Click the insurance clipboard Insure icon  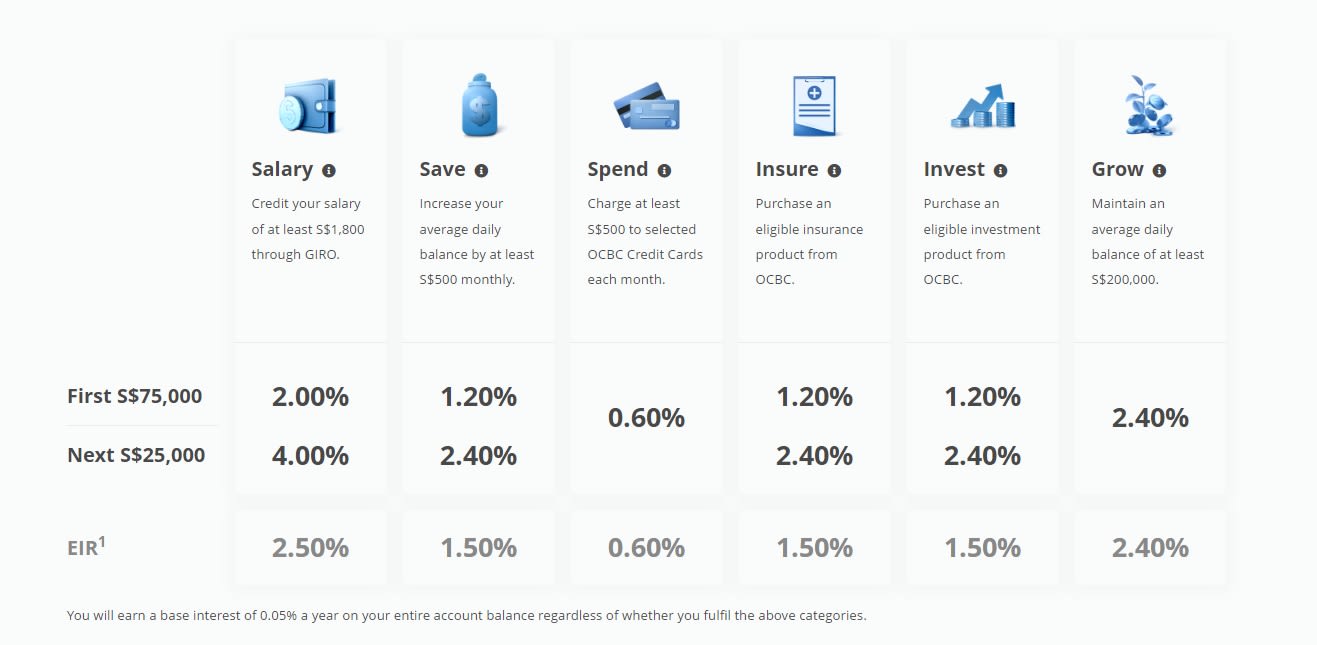815,105
